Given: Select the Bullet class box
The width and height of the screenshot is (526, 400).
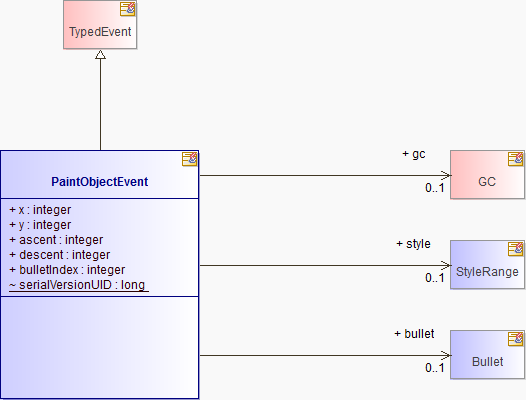Looking at the screenshot, I should 487,354.
